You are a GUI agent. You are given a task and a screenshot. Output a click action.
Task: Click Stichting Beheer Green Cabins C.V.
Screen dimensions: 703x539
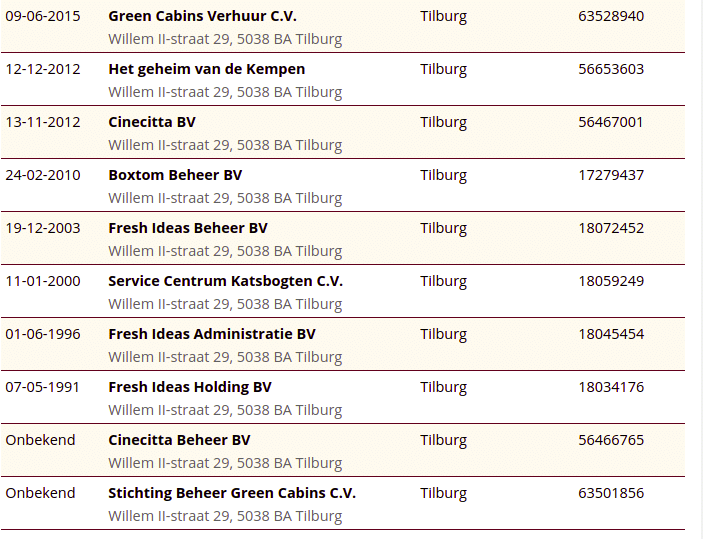232,493
